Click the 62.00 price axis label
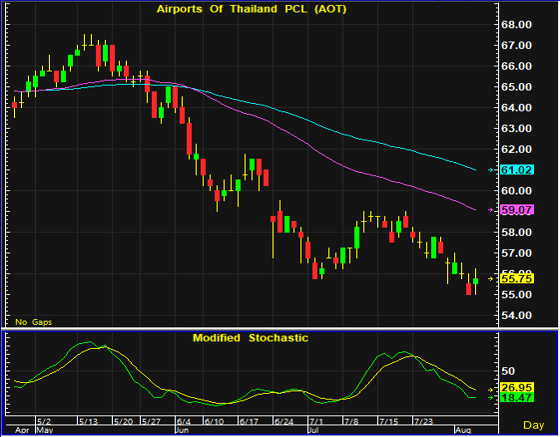 [516, 149]
